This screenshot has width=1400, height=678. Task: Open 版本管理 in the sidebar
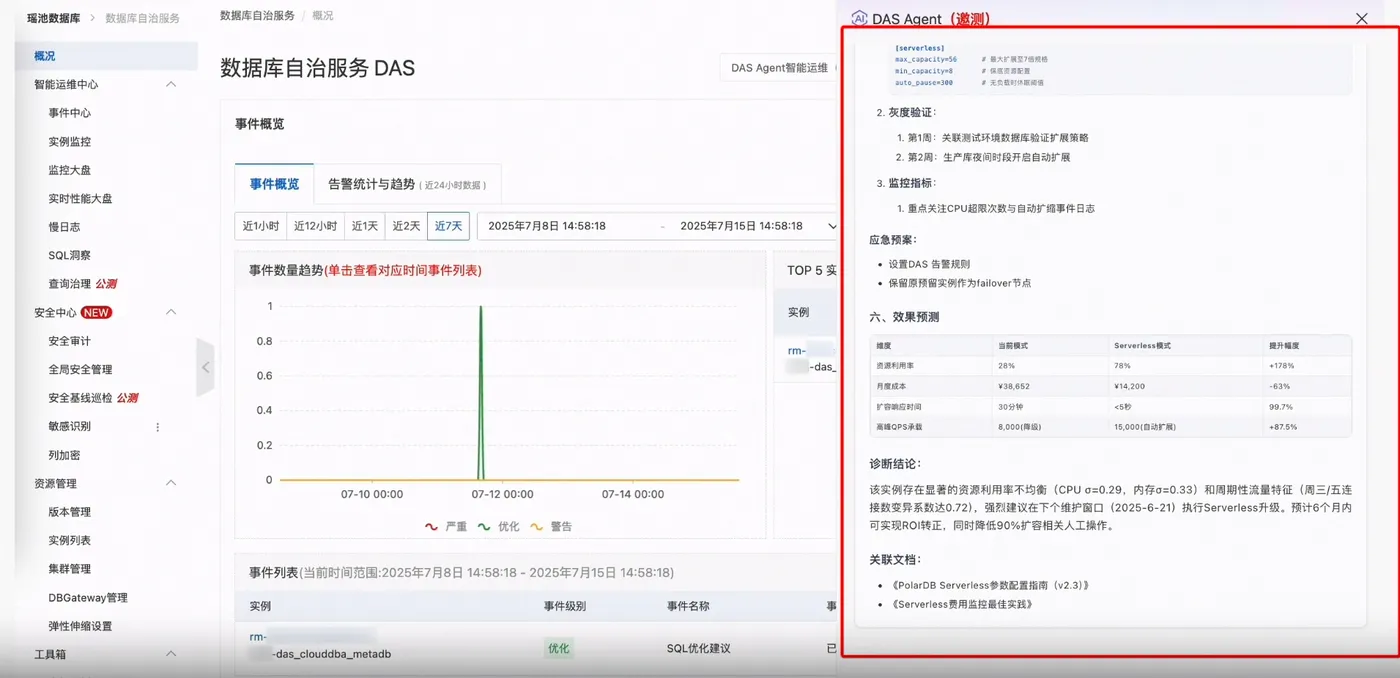69,512
